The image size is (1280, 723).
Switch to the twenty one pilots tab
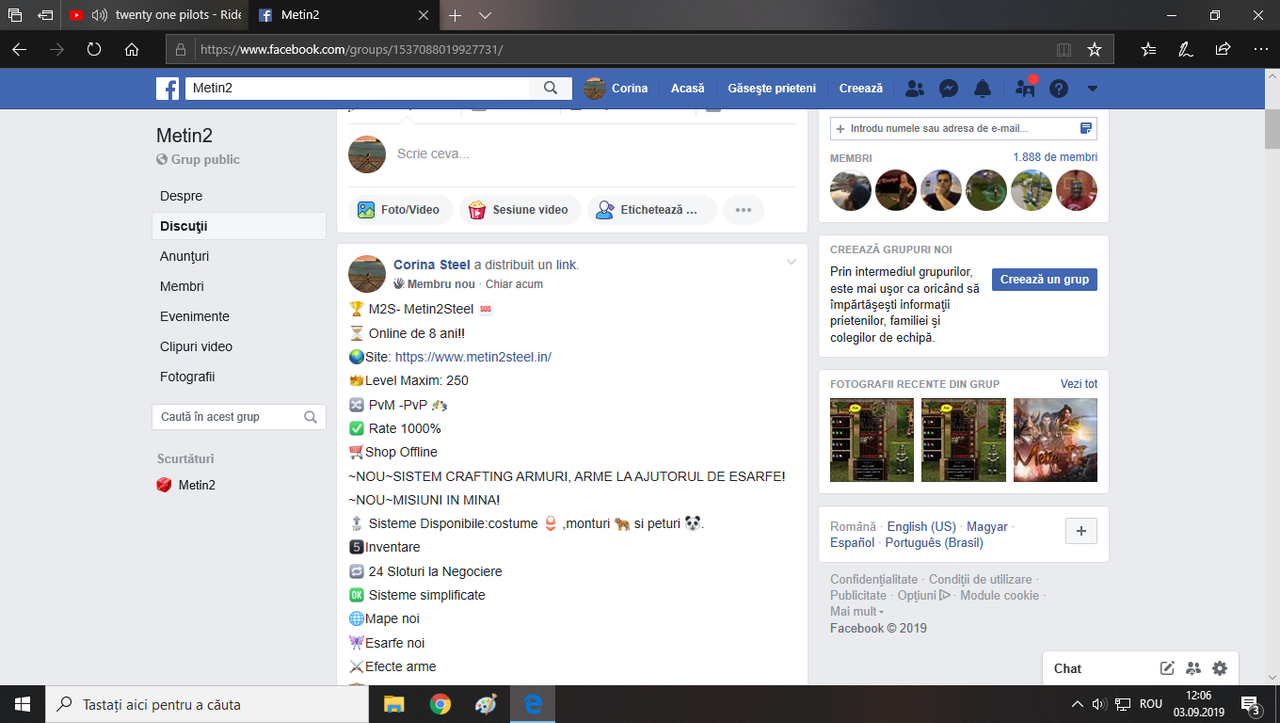153,15
